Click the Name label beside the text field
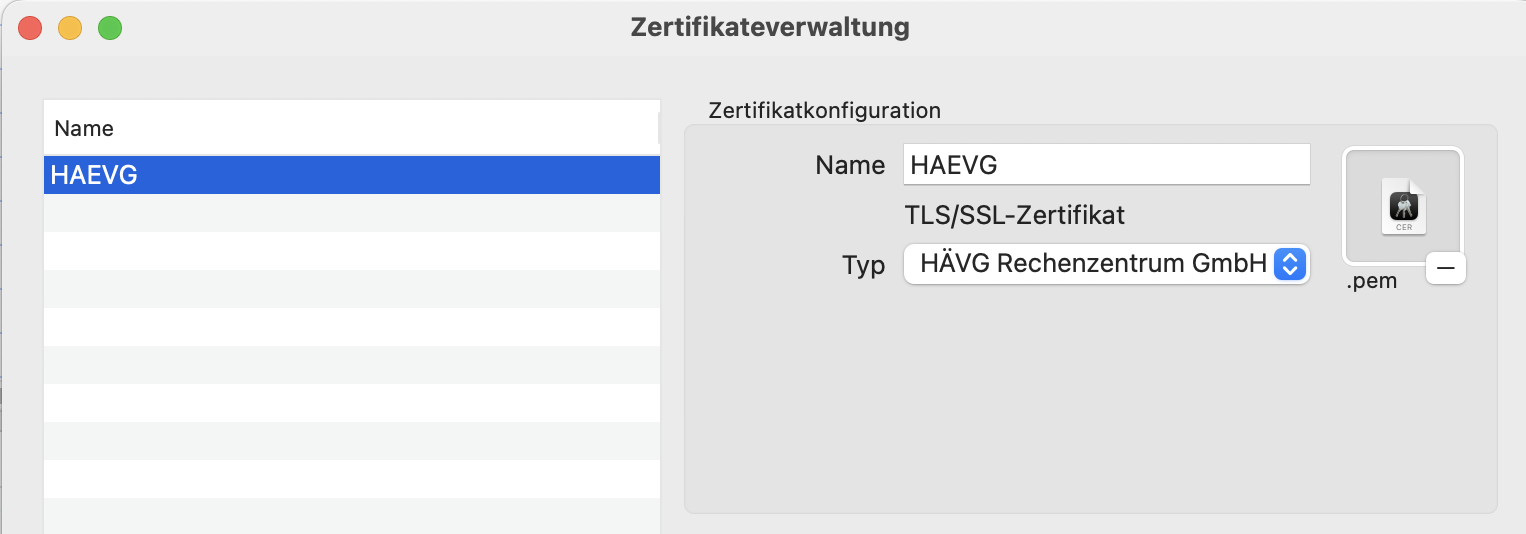 (x=850, y=165)
